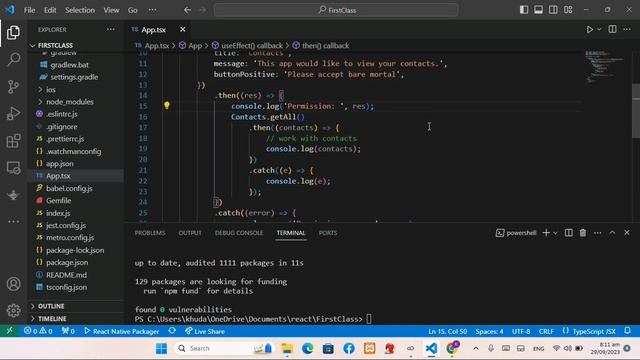Go back with the navigation arrow
The height and width of the screenshot is (360, 640).
pyautogui.click(x=187, y=10)
